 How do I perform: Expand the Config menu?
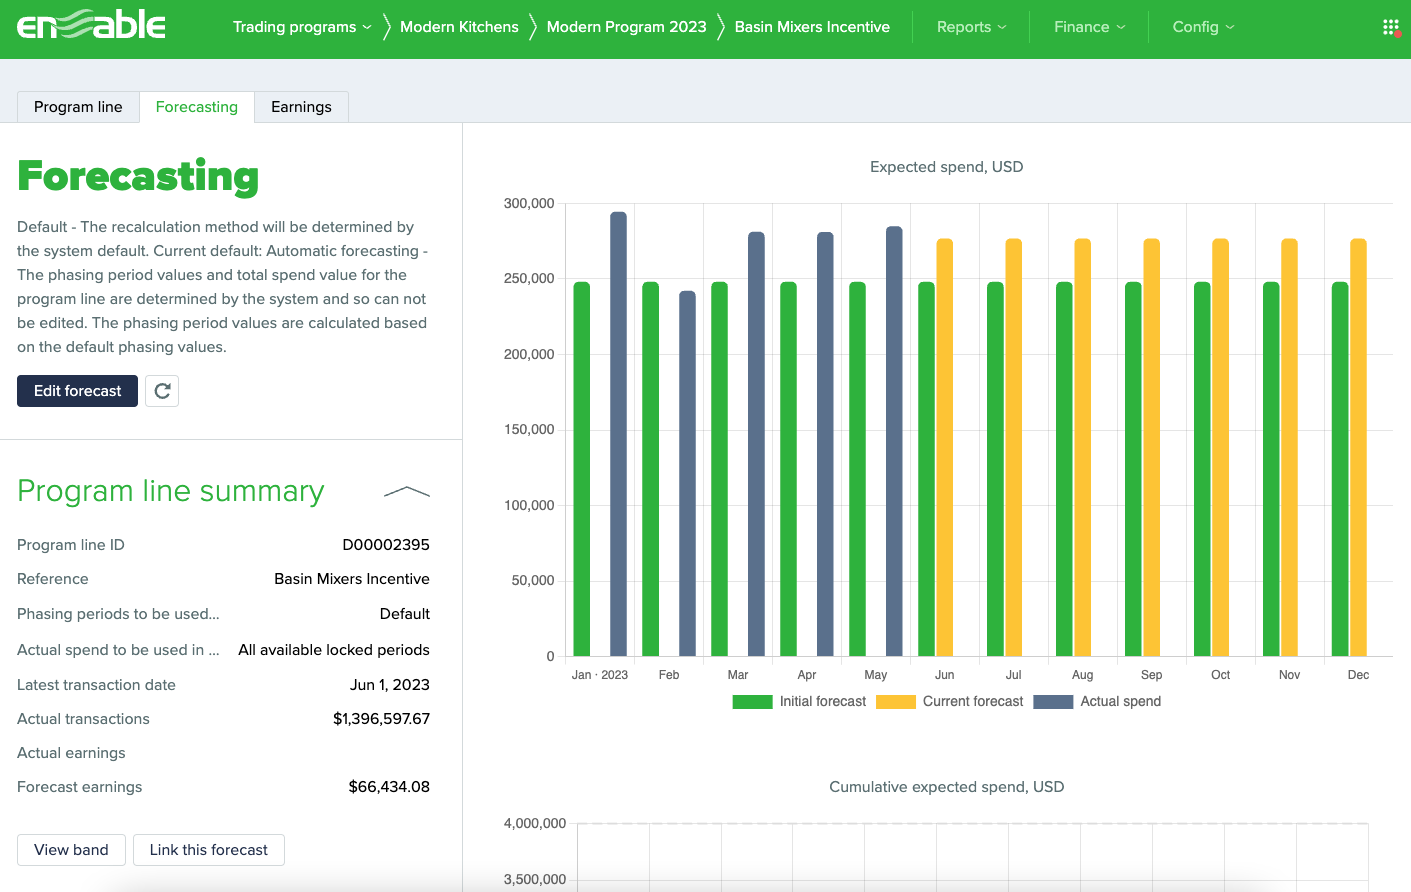(1203, 27)
